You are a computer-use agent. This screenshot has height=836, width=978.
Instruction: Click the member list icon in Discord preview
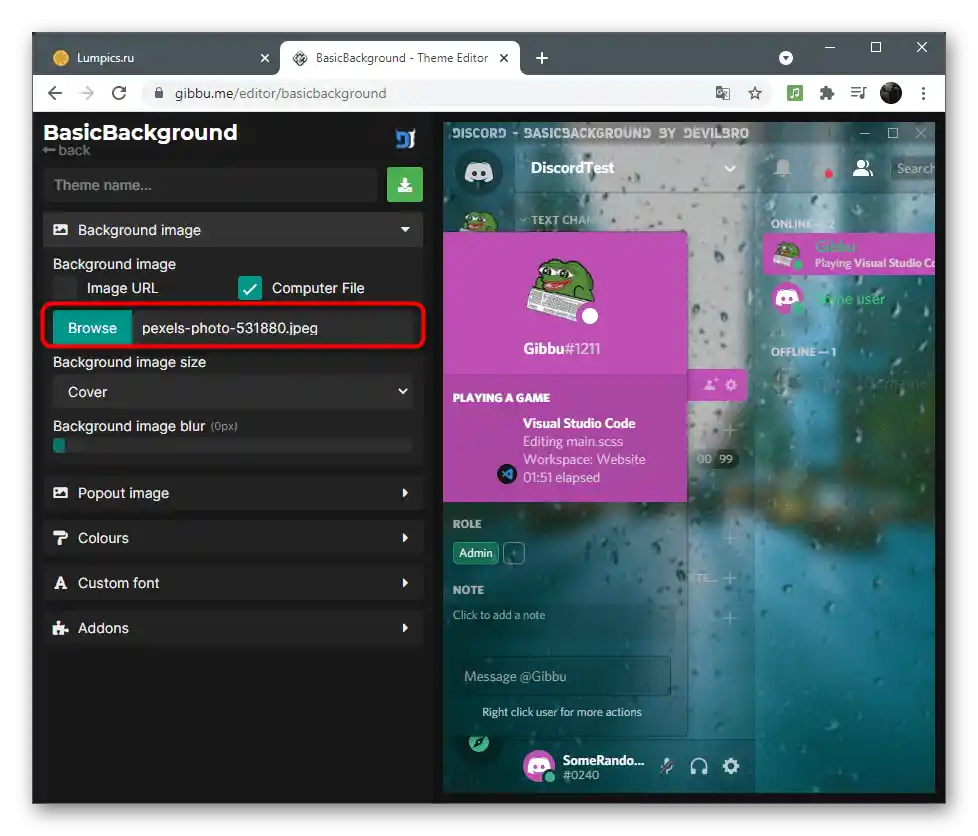(x=863, y=168)
